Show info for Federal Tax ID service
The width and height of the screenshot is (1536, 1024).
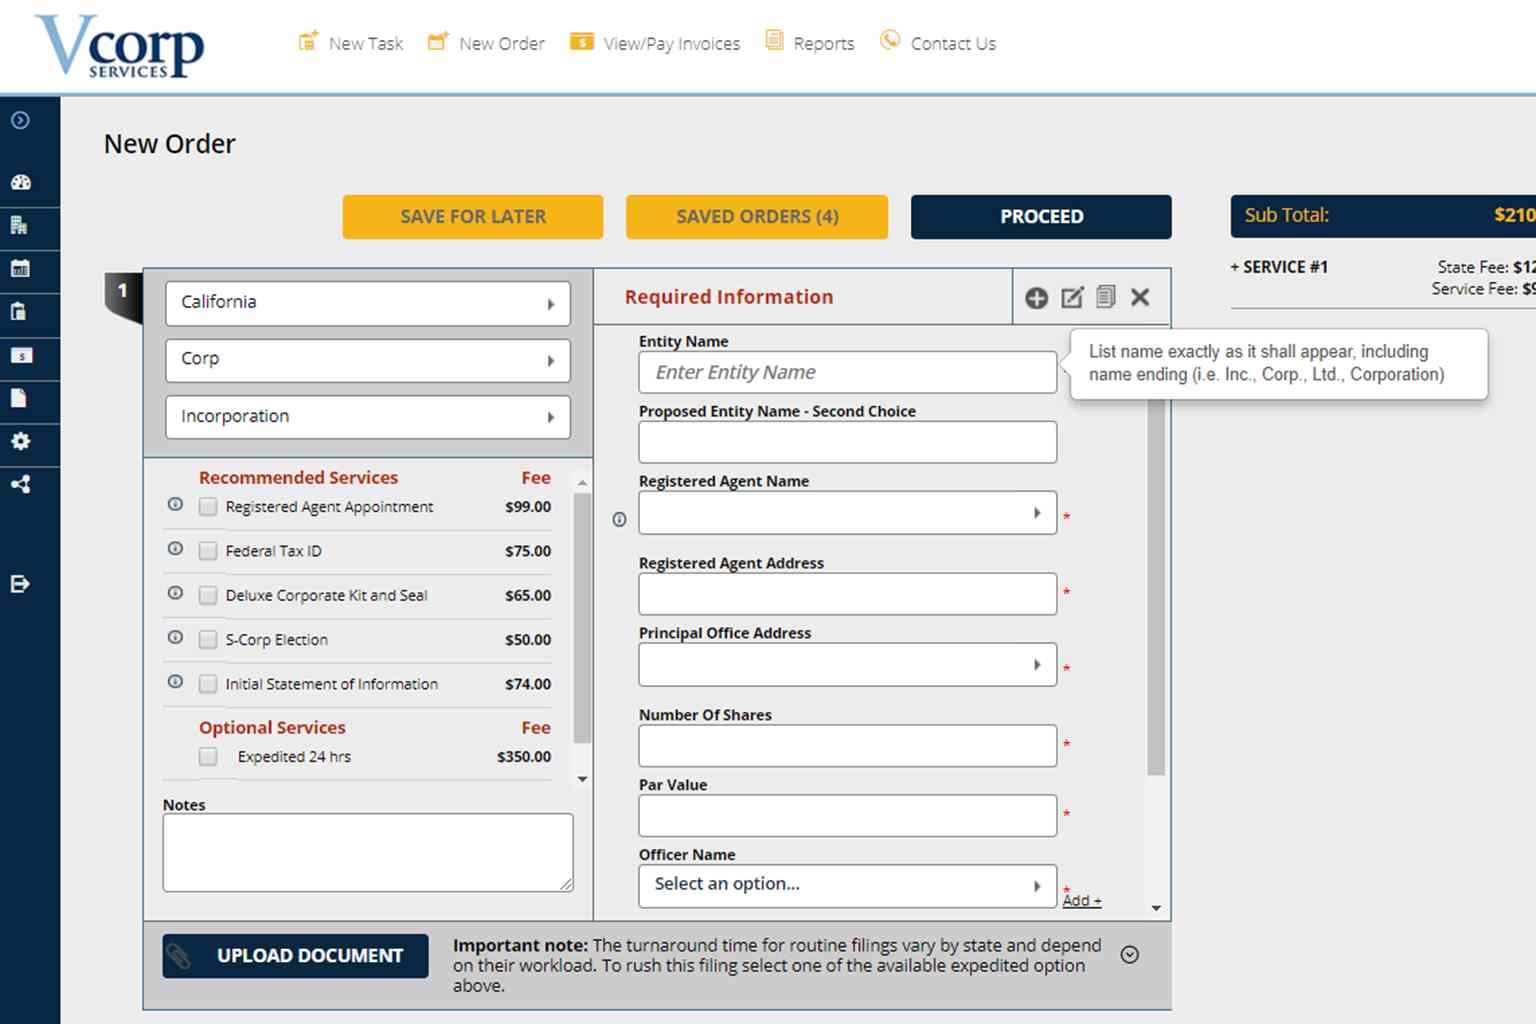pyautogui.click(x=175, y=549)
